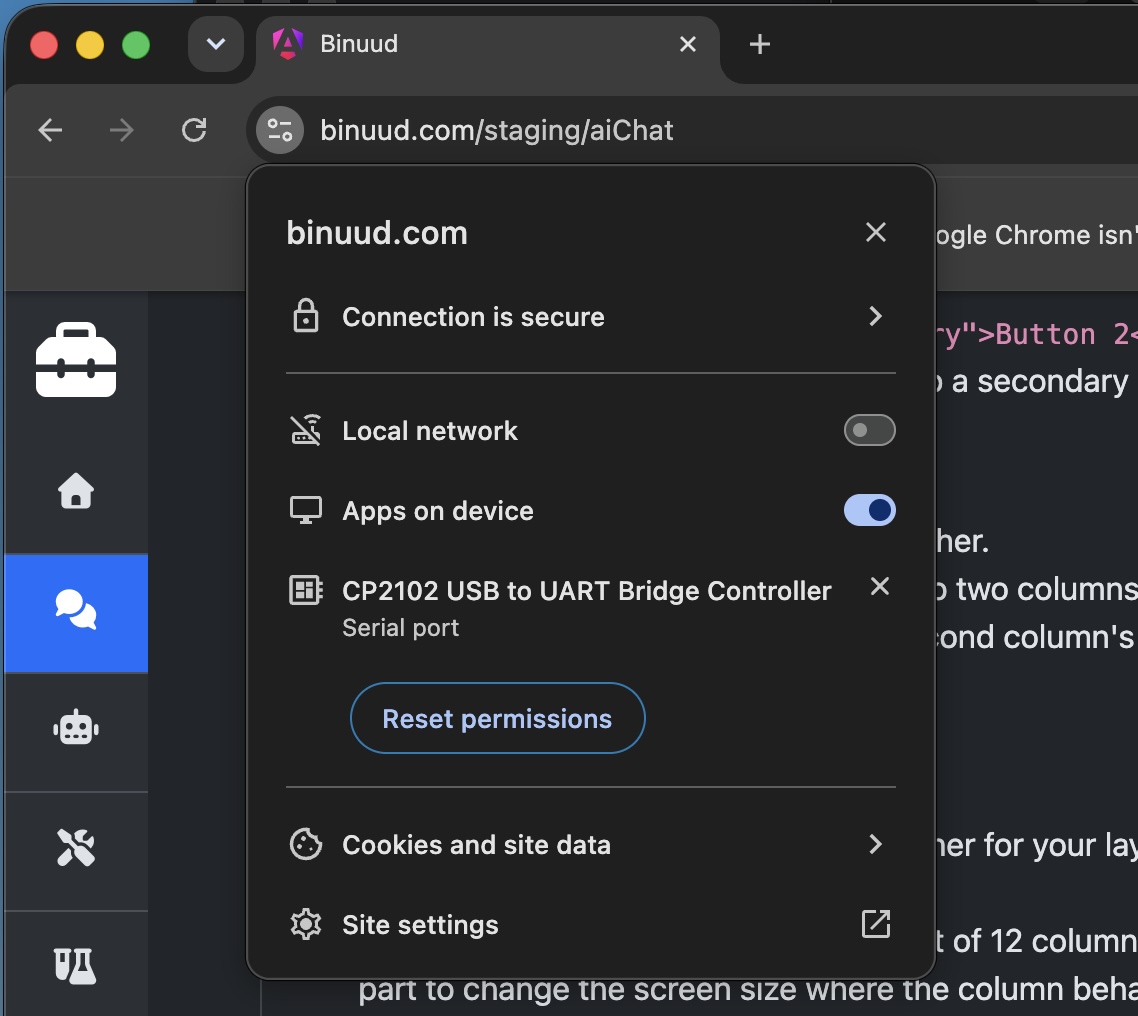Go forward in browser history
Image resolution: width=1138 pixels, height=1016 pixels.
click(x=121, y=131)
